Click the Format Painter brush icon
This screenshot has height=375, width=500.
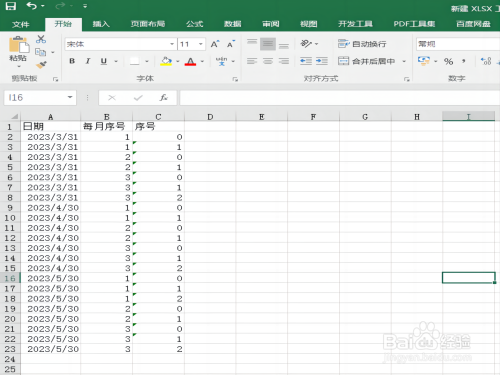41,65
